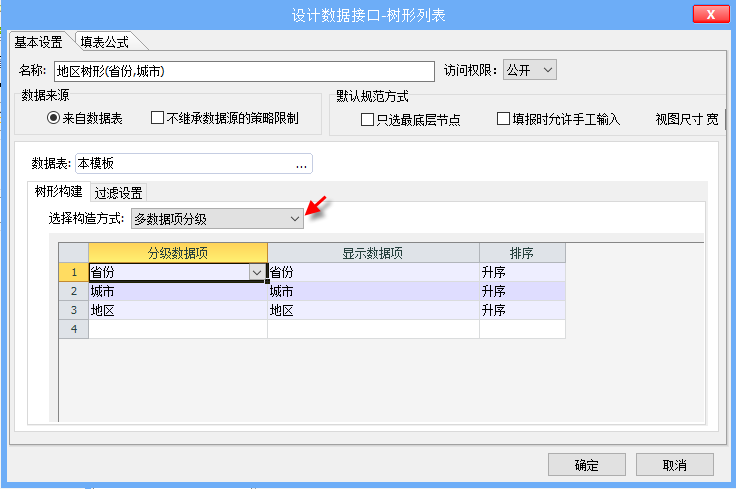Click 升序 in the 地区 row
Screen dimensions: 736x489
tap(522, 310)
